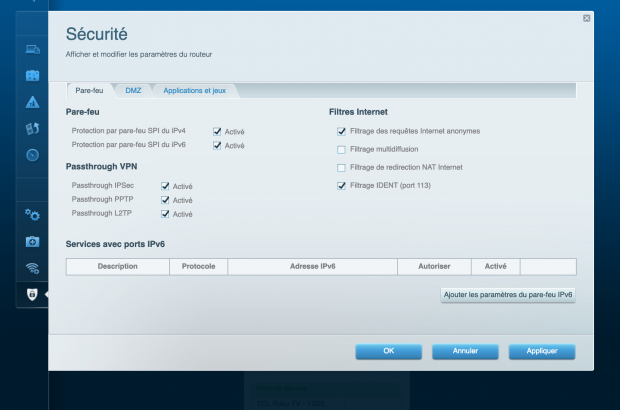This screenshot has width=620, height=410.
Task: Open Wireless Wi-Fi icon in sidebar
Action: (32, 268)
